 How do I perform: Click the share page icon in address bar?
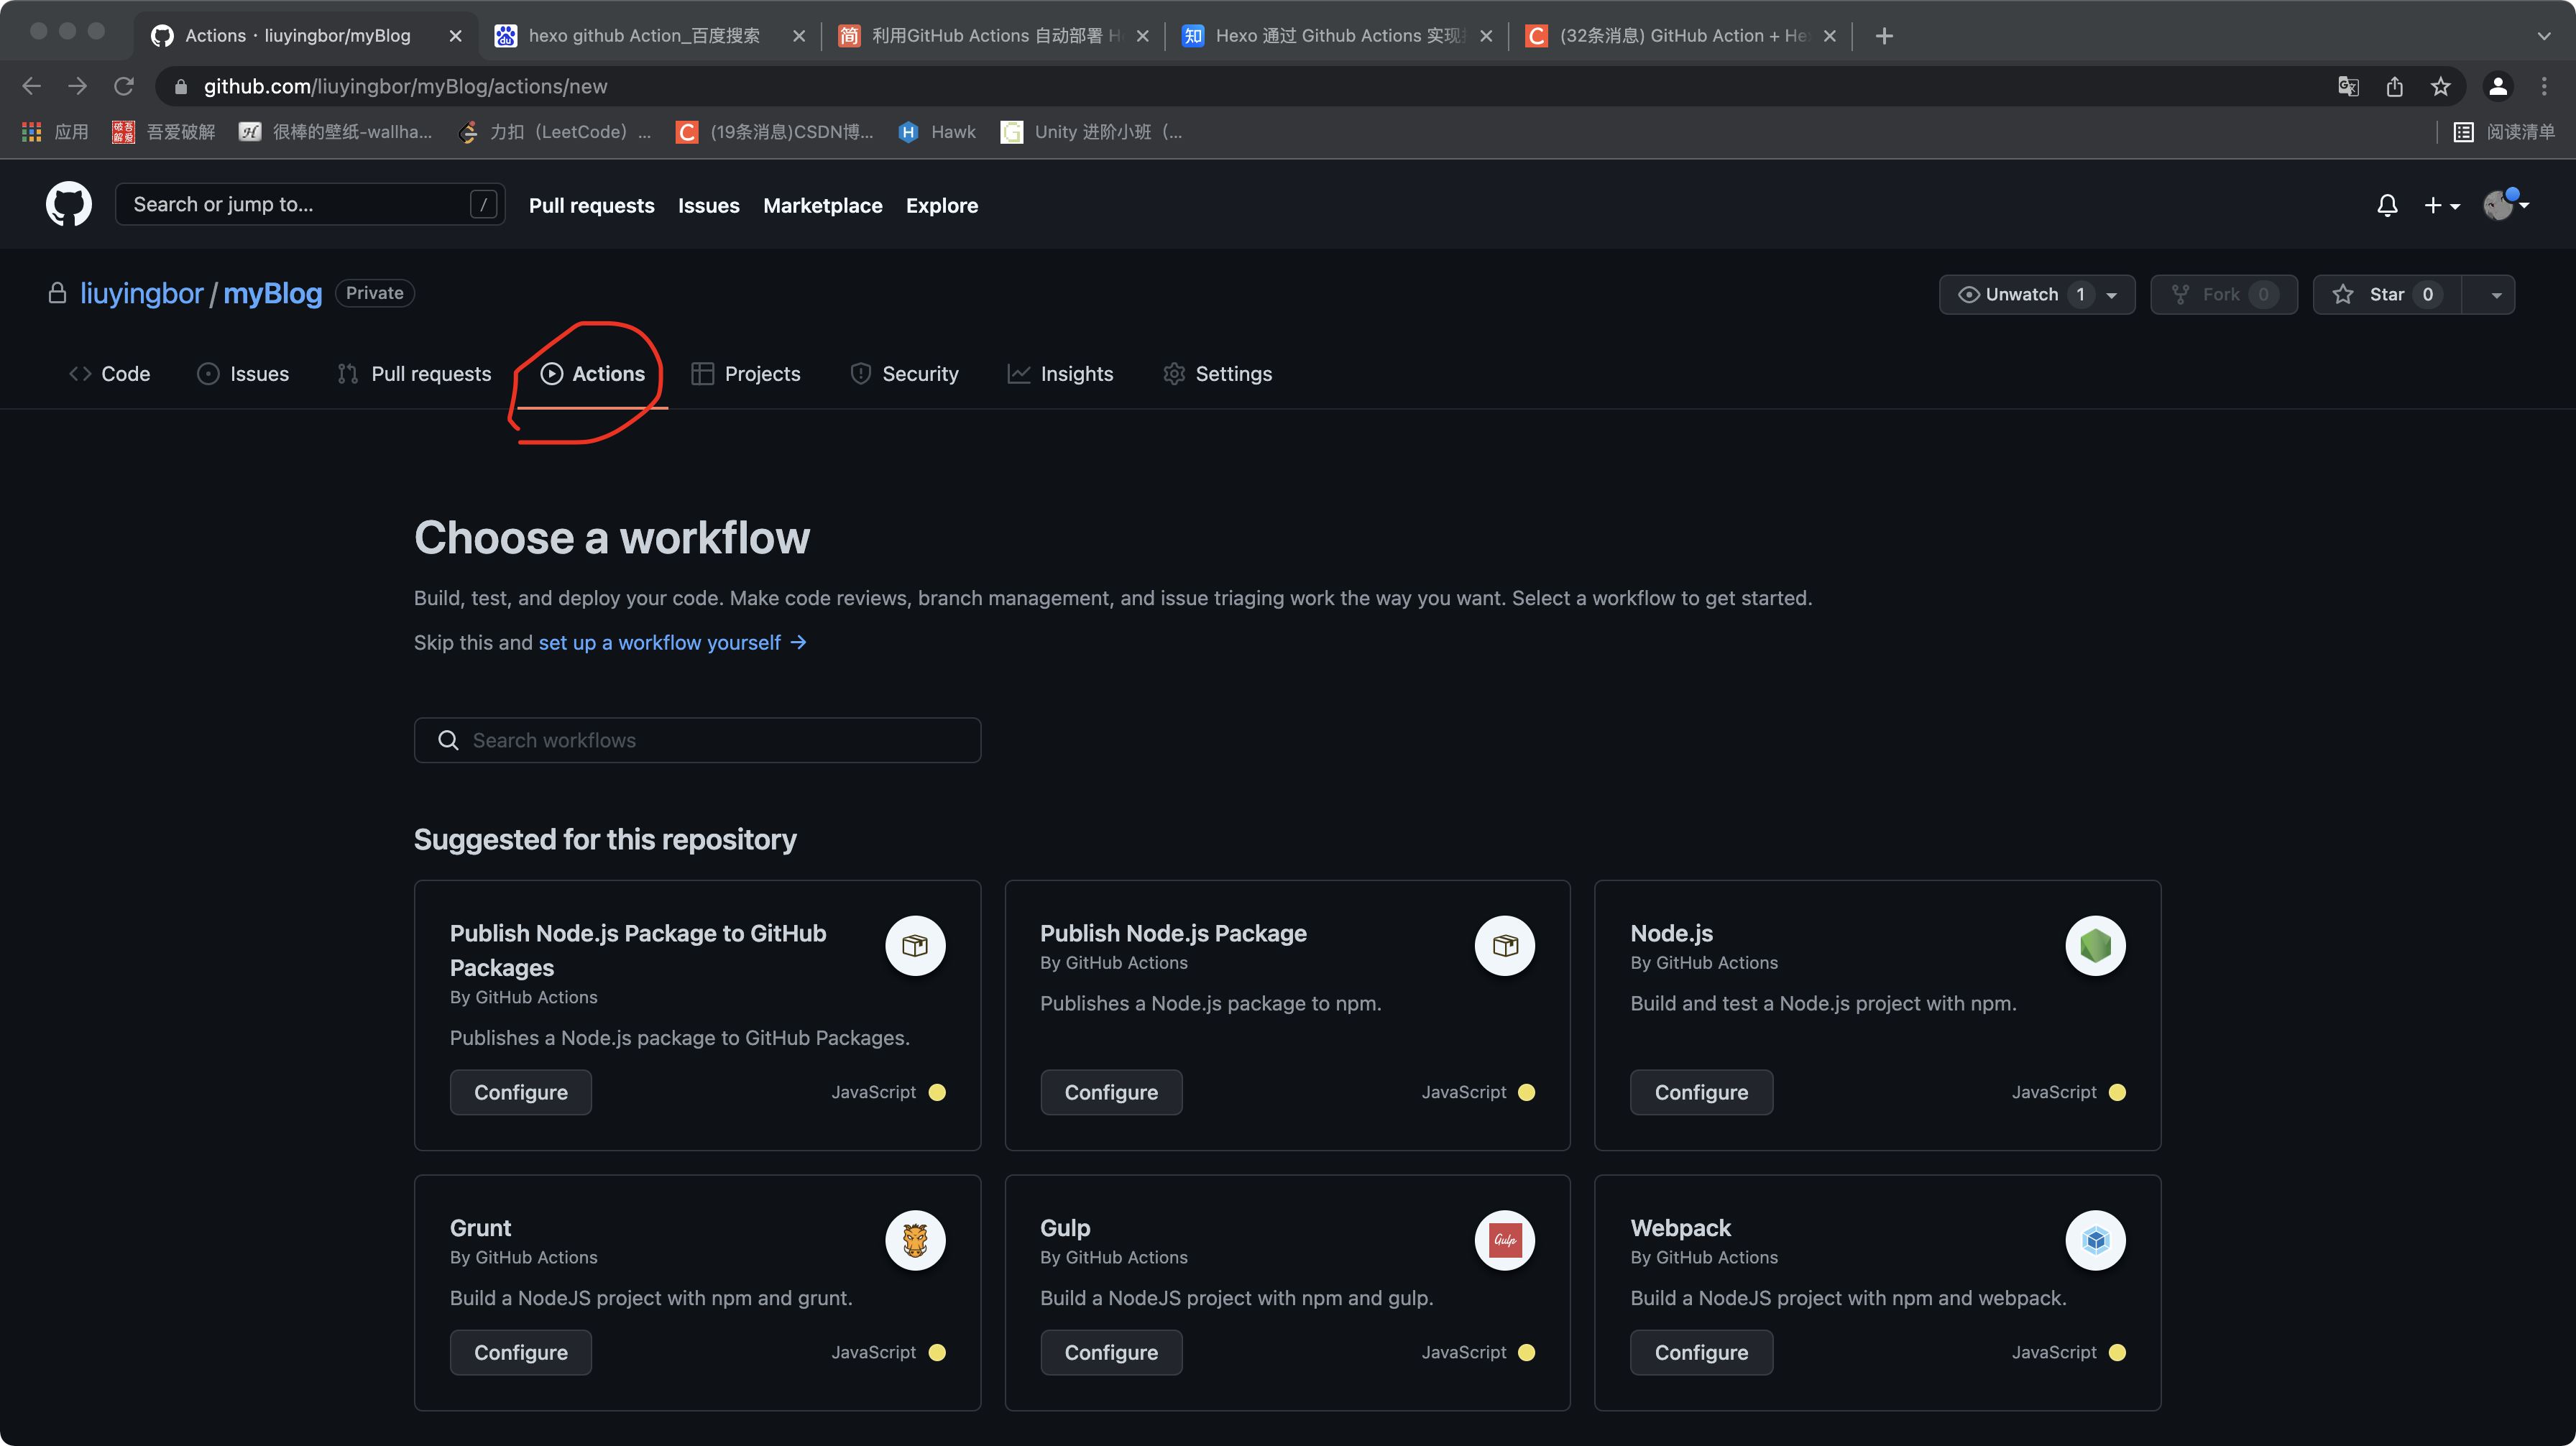[x=2395, y=87]
